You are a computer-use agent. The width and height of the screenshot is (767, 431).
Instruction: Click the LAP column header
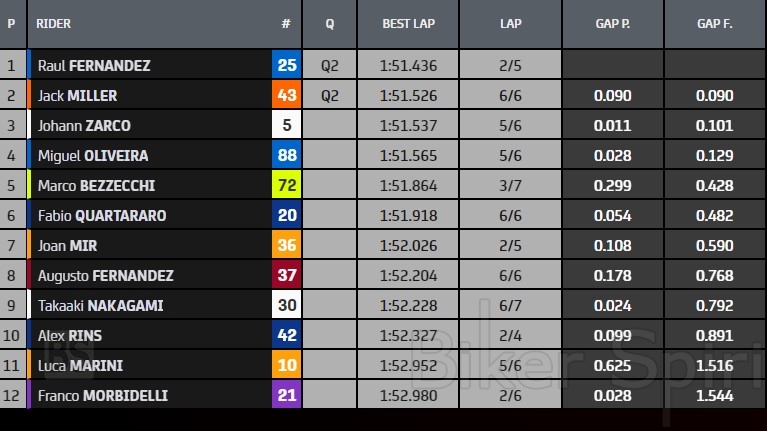510,24
